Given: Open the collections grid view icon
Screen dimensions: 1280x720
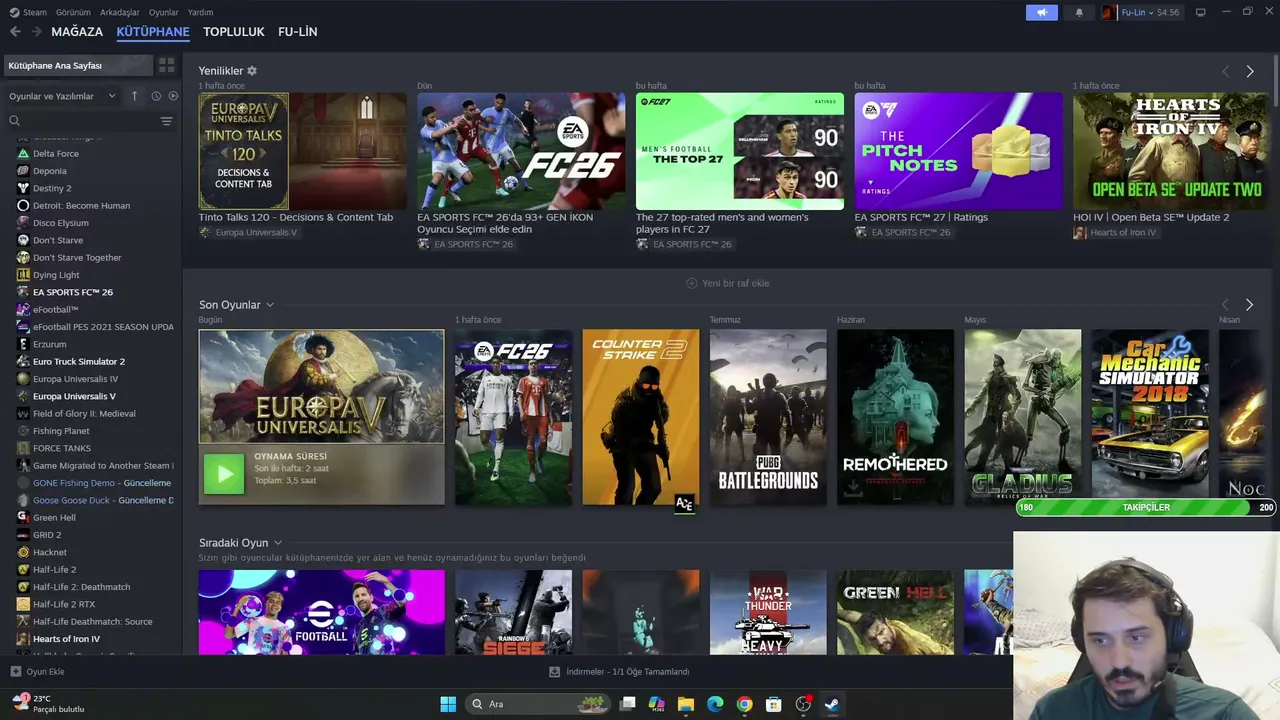Looking at the screenshot, I should [x=166, y=65].
